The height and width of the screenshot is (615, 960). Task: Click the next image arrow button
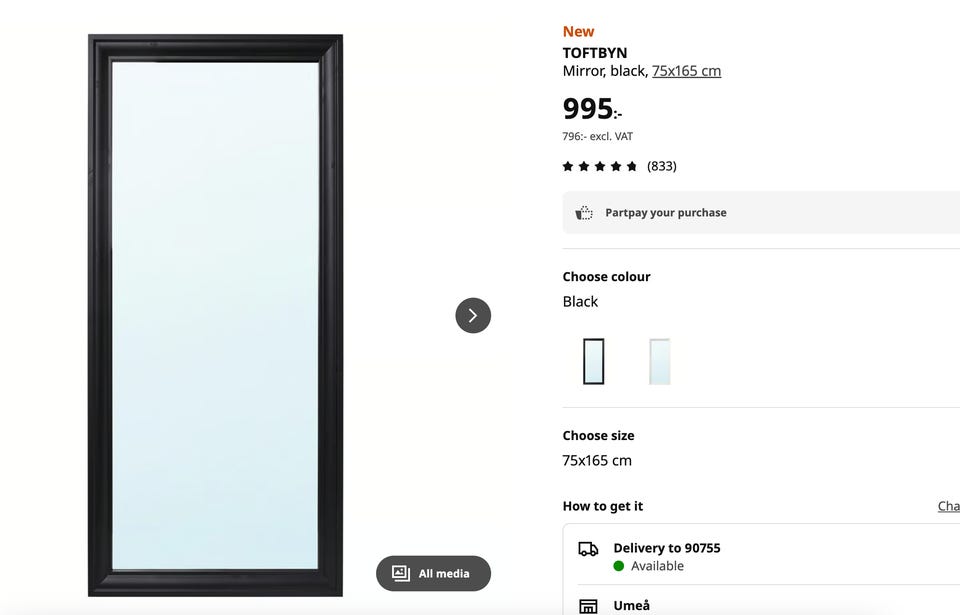[473, 316]
